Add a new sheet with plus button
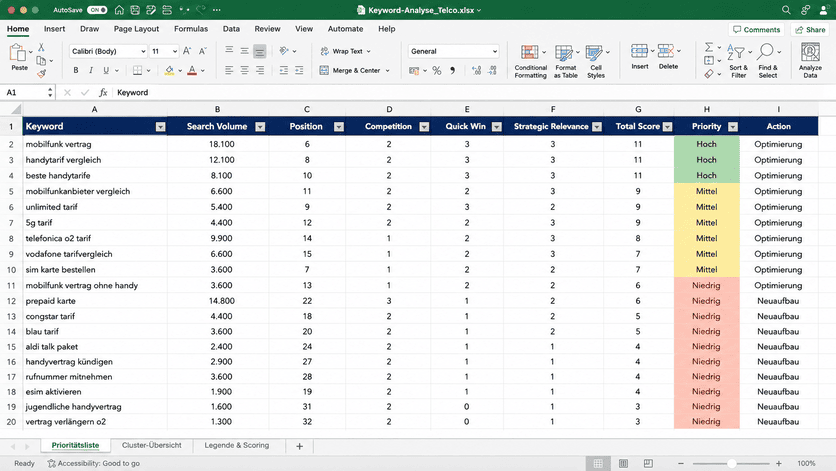The image size is (836, 471). point(300,446)
